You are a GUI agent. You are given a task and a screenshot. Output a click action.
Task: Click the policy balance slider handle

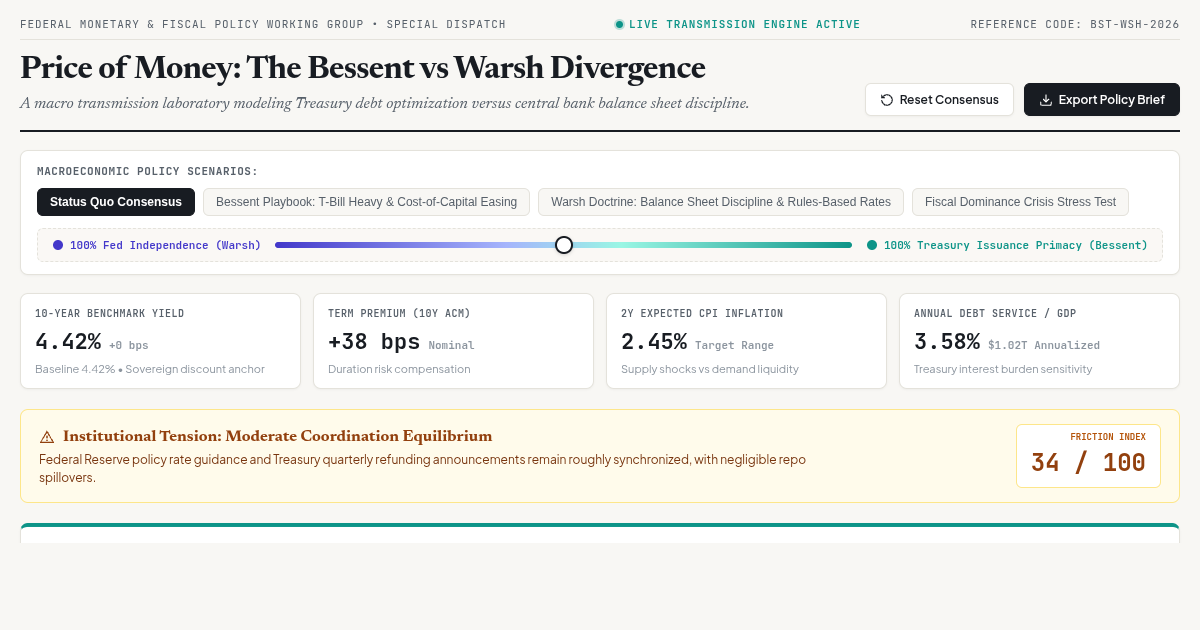[x=564, y=245]
